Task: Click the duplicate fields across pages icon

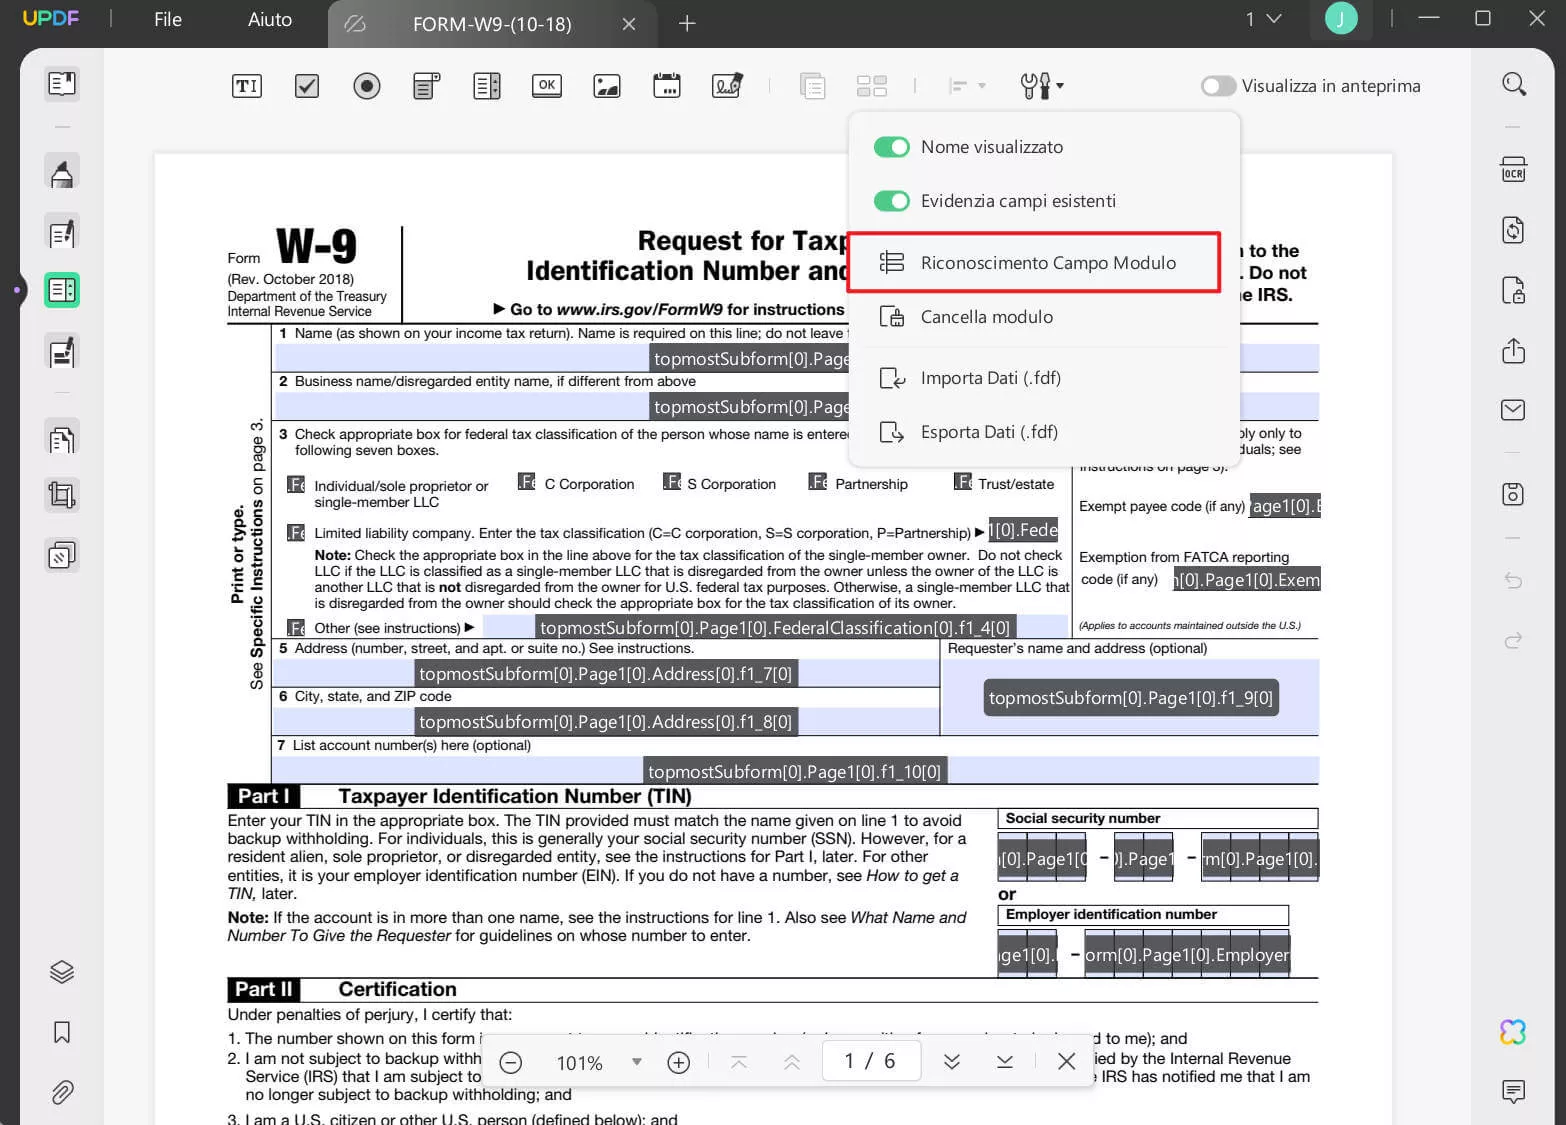Action: pos(813,86)
